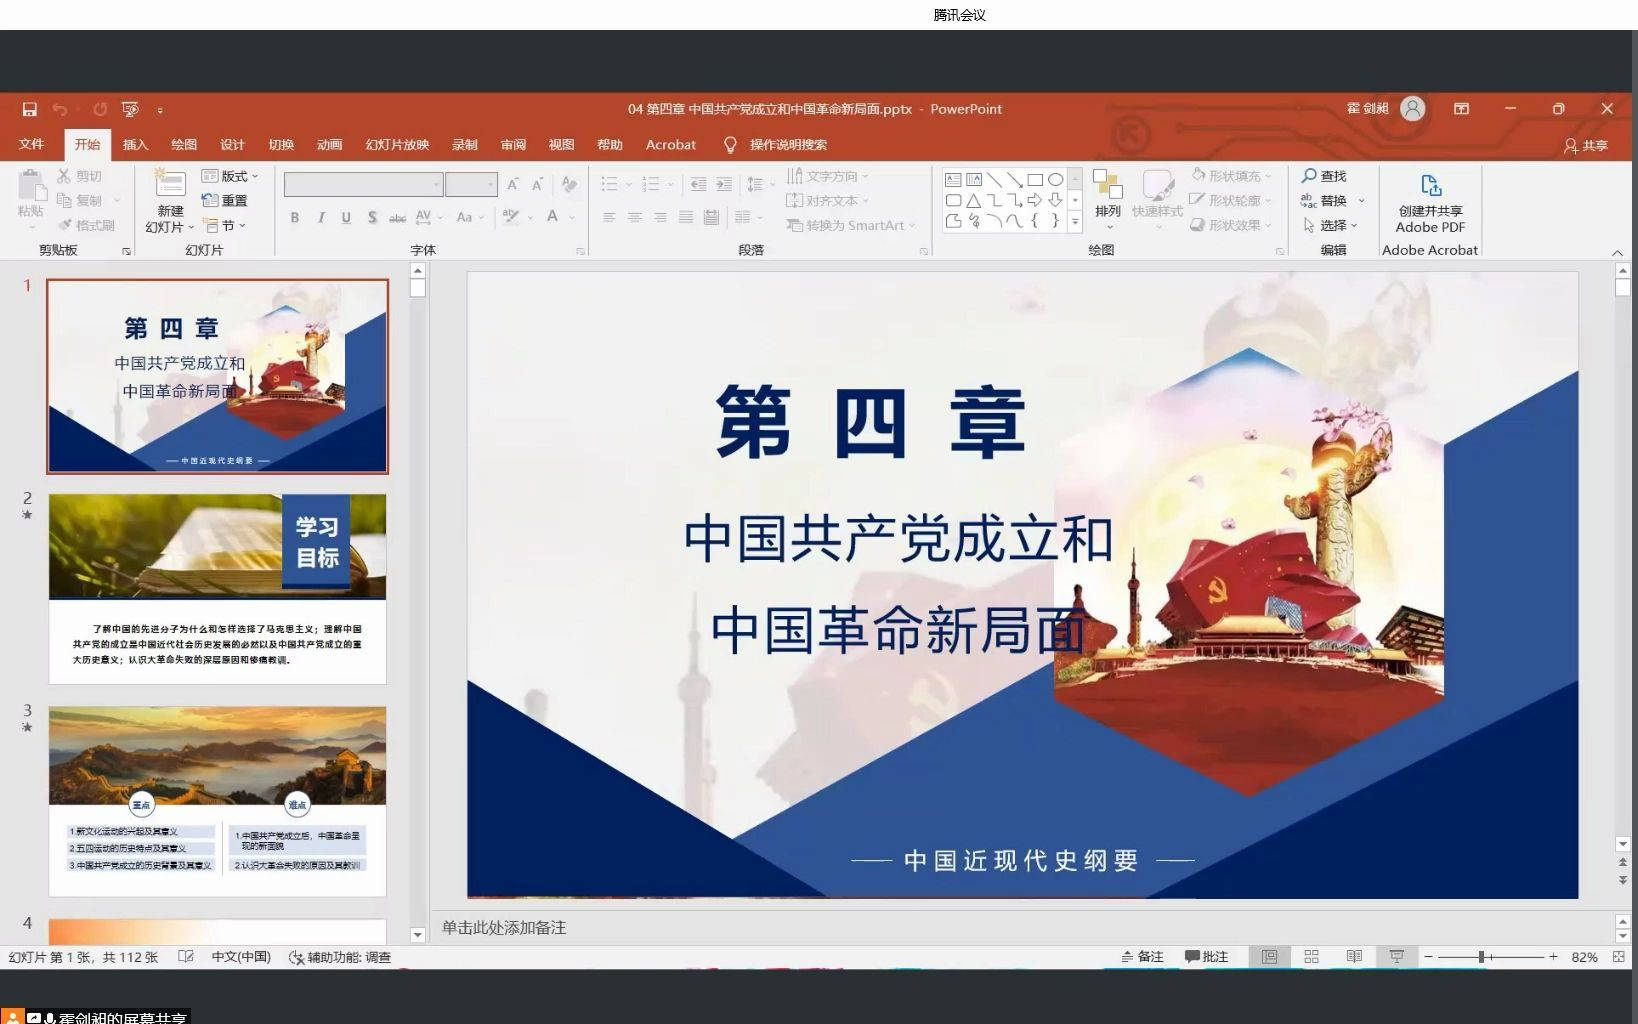Click the zoom slider in status bar
Screen dimensions: 1638x1024
coord(1490,957)
